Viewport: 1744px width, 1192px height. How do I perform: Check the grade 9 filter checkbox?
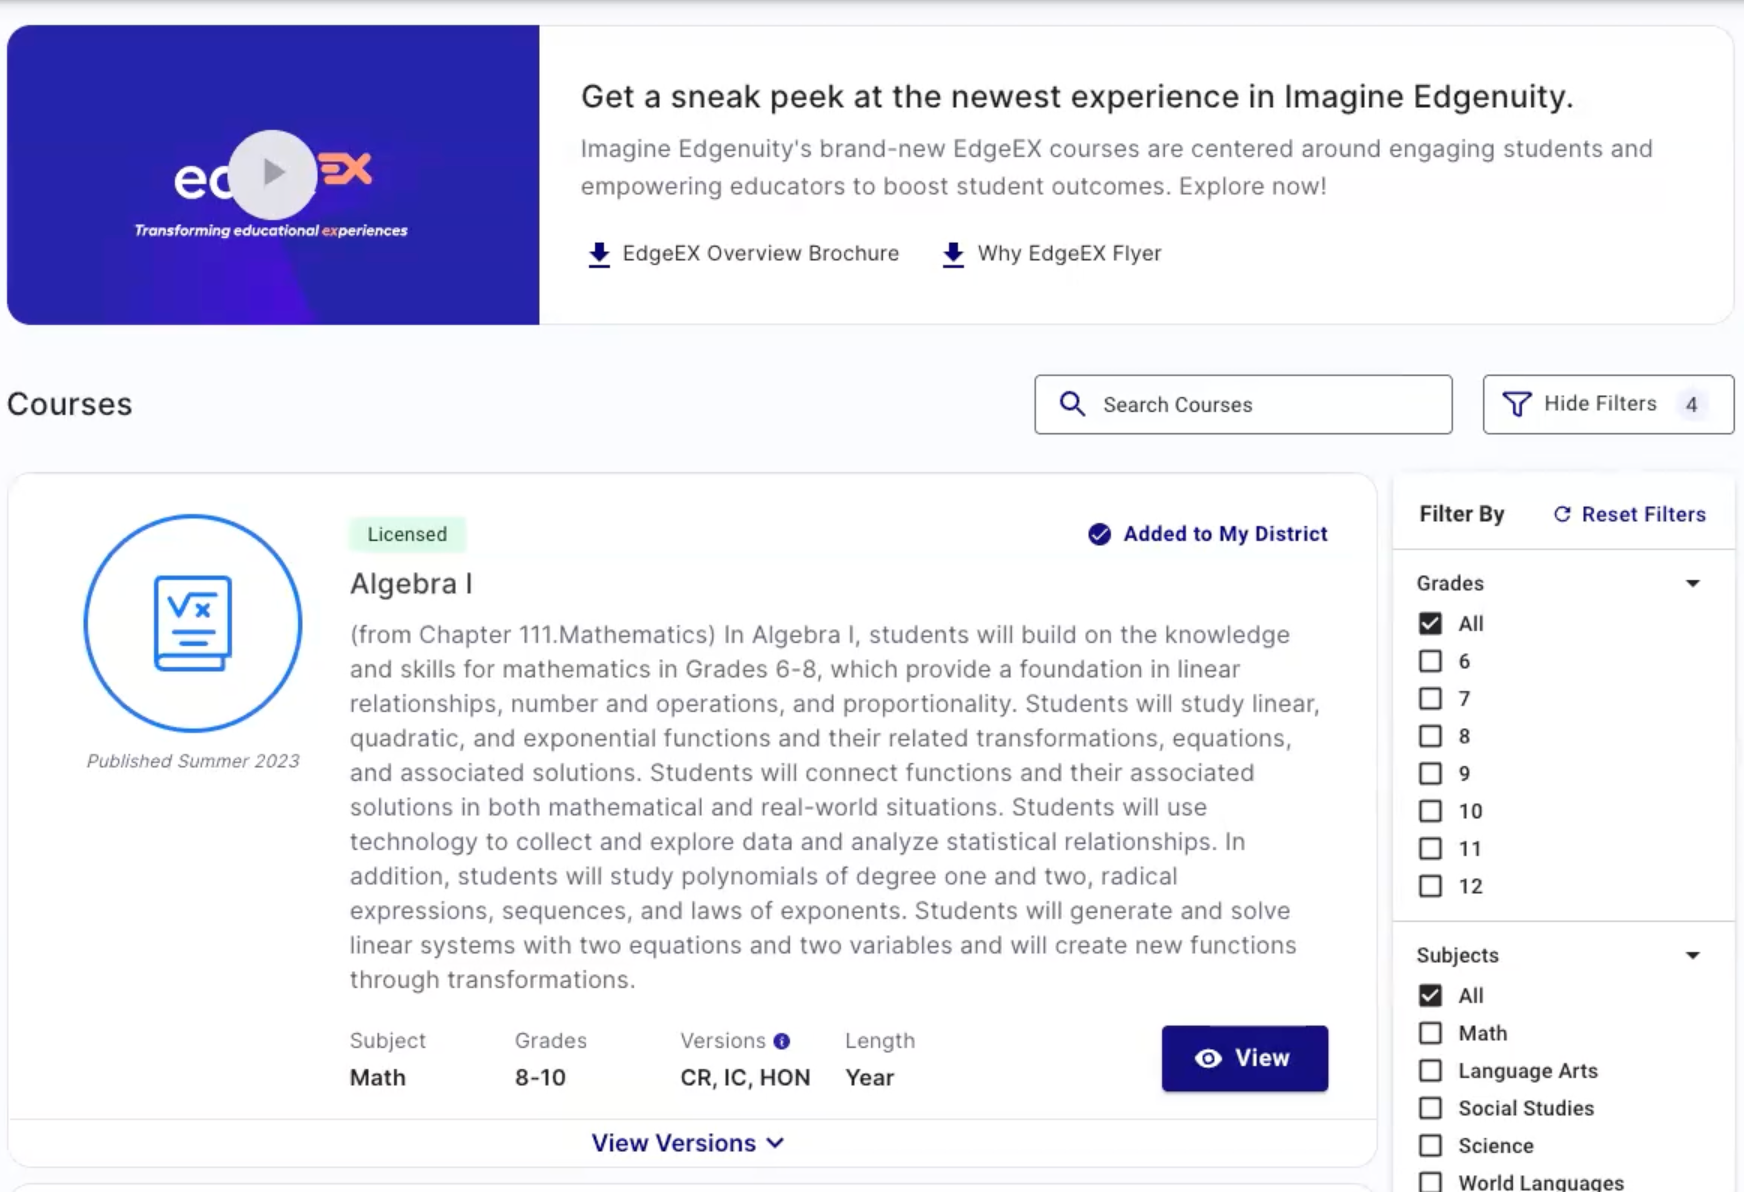click(1430, 774)
